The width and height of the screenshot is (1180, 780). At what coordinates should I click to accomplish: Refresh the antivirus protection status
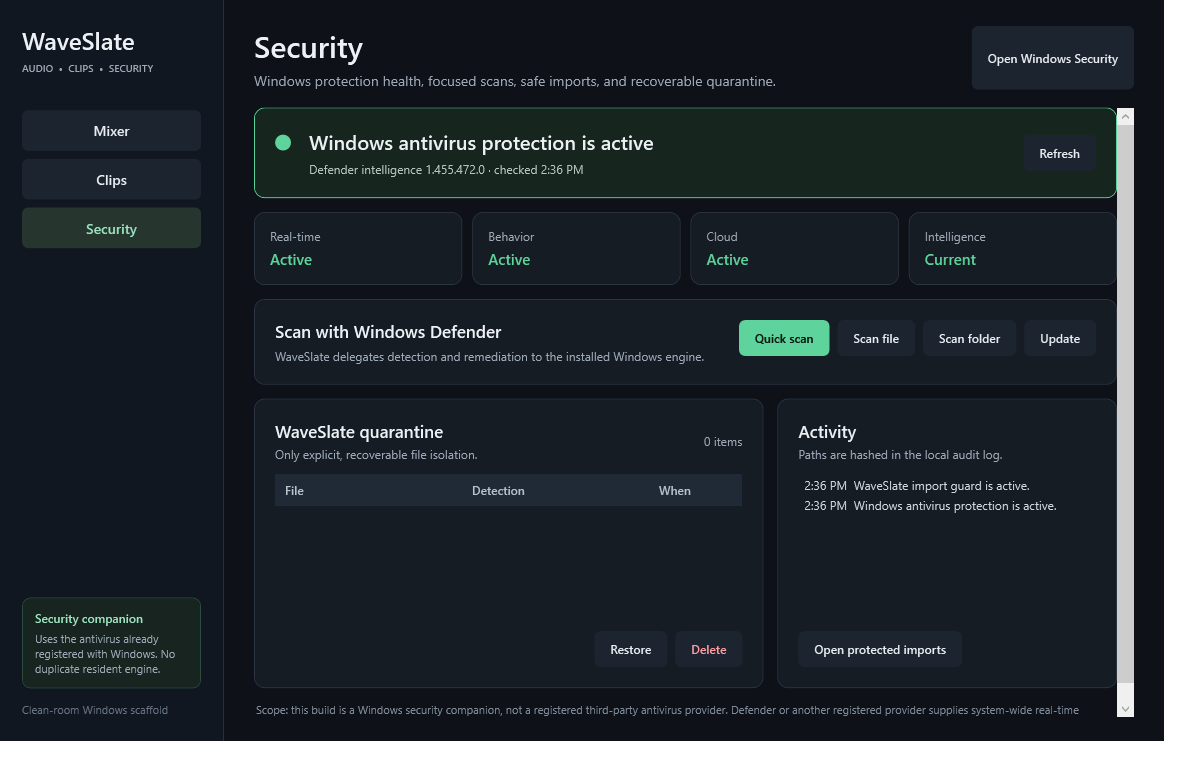point(1059,154)
